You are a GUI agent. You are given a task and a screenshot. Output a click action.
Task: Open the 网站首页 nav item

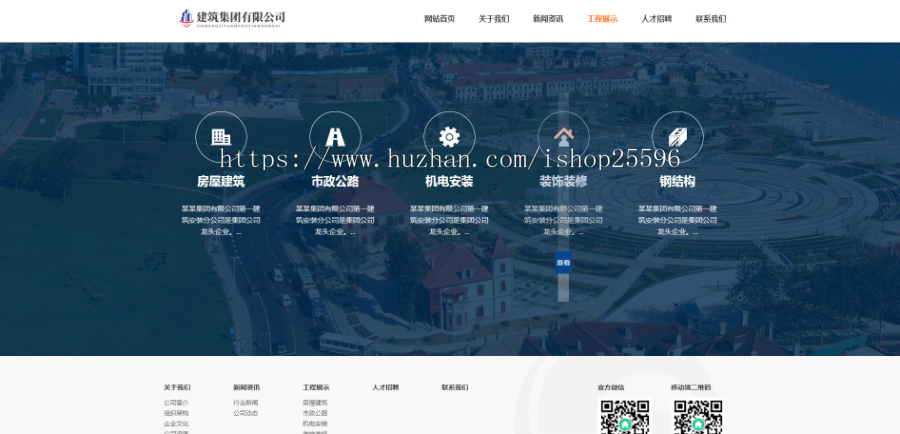click(440, 19)
